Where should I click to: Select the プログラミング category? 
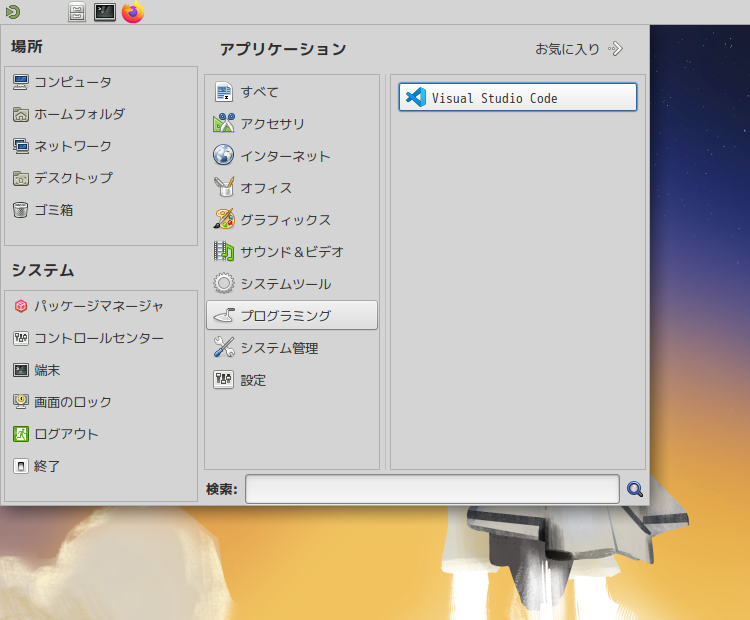point(292,315)
